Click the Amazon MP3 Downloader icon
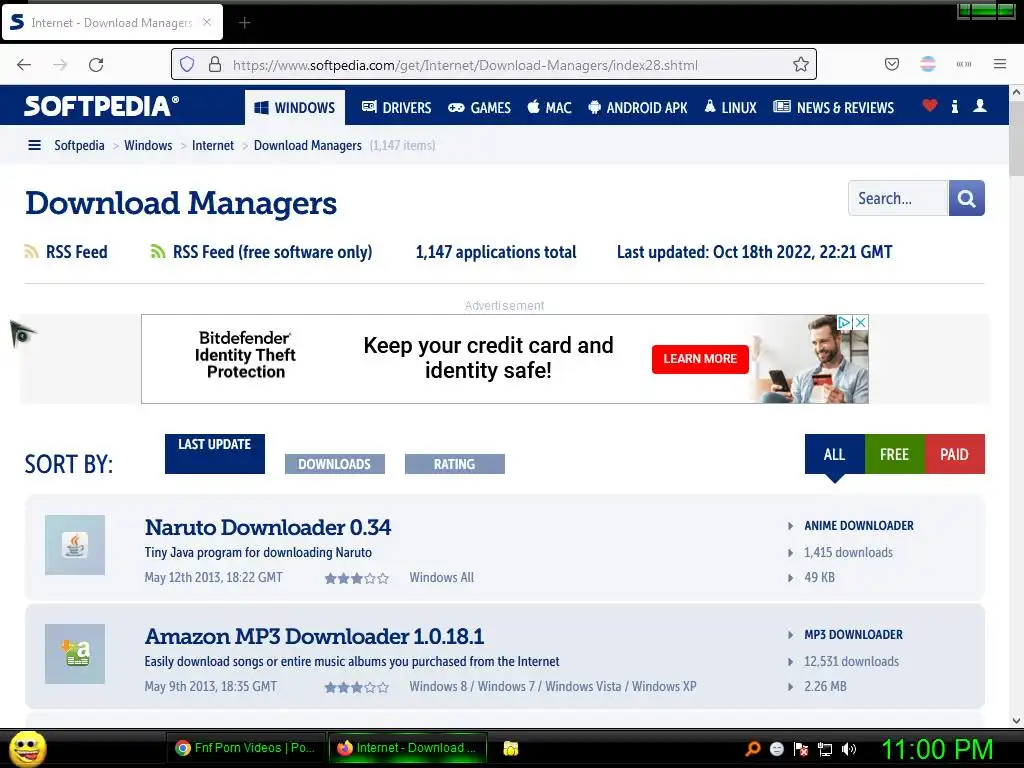Viewport: 1024px width, 768px height. (x=75, y=654)
